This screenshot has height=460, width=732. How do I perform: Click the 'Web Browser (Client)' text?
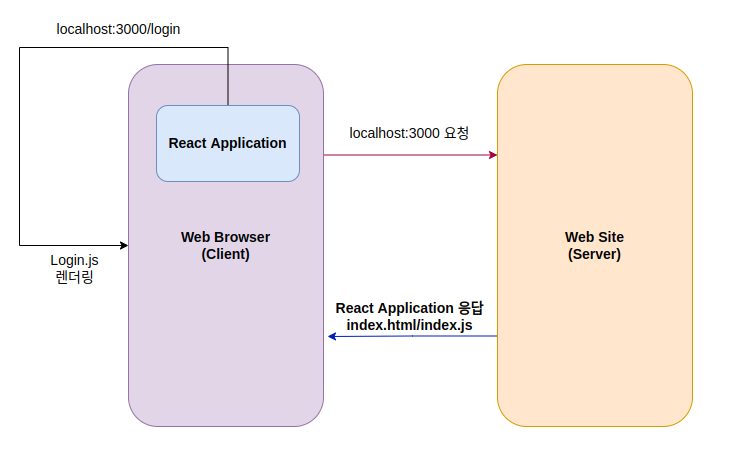point(225,246)
